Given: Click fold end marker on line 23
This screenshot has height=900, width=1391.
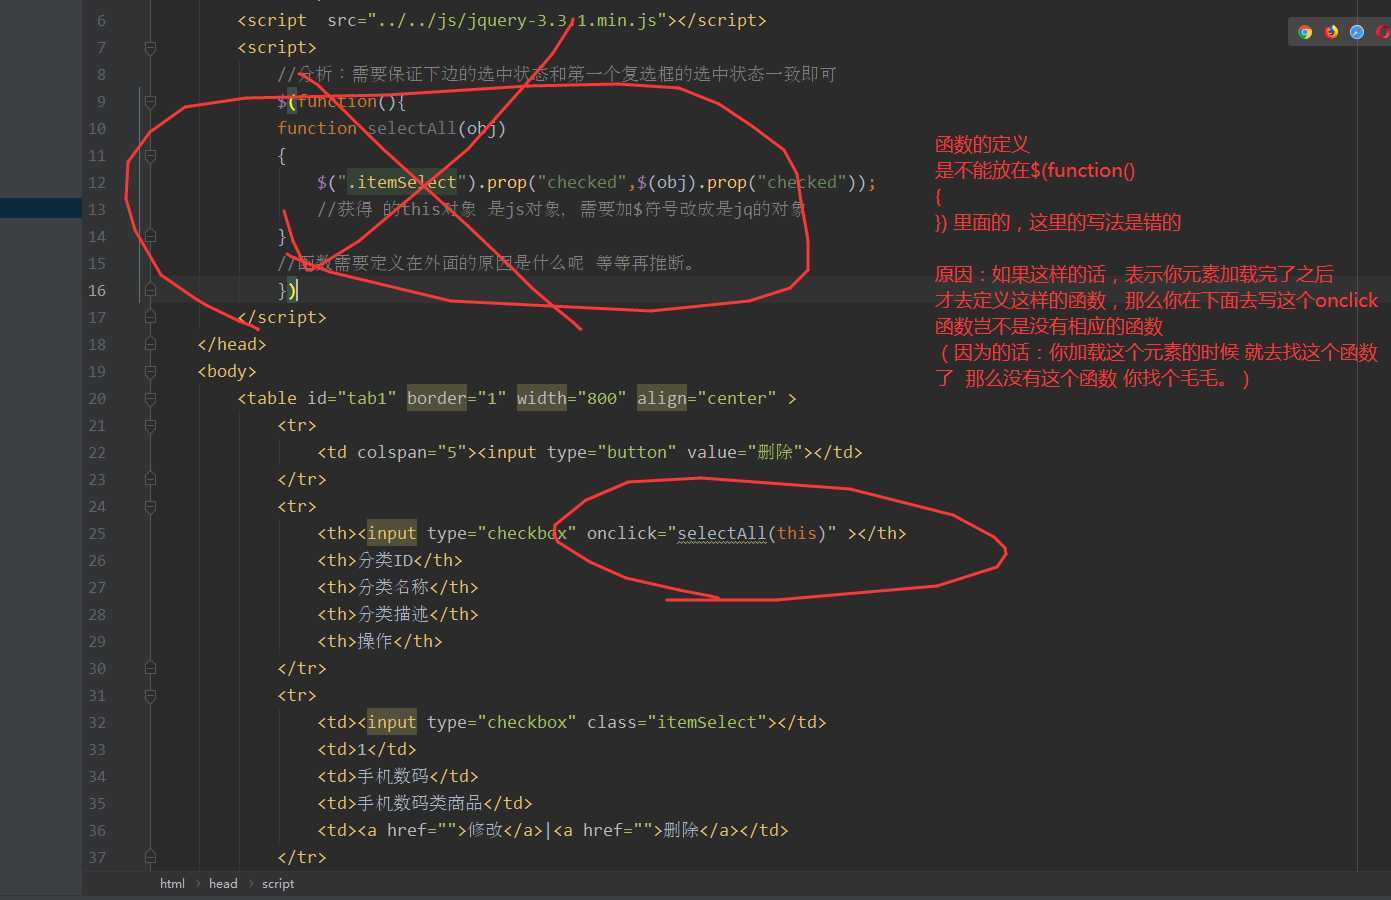Looking at the screenshot, I should click(150, 479).
